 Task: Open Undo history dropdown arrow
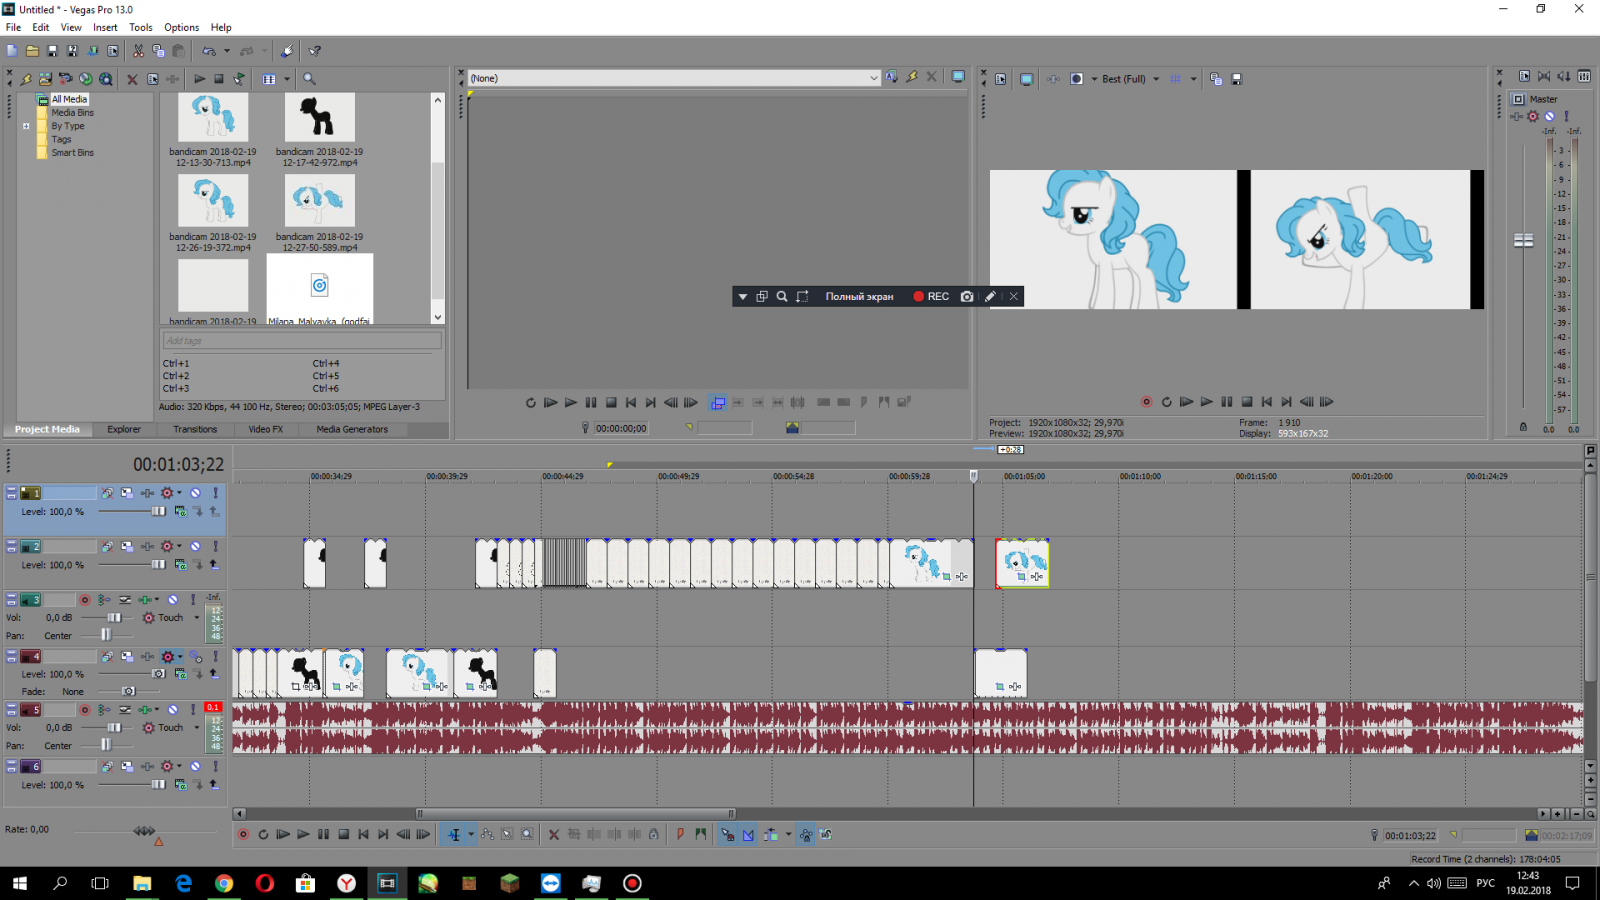pos(227,51)
